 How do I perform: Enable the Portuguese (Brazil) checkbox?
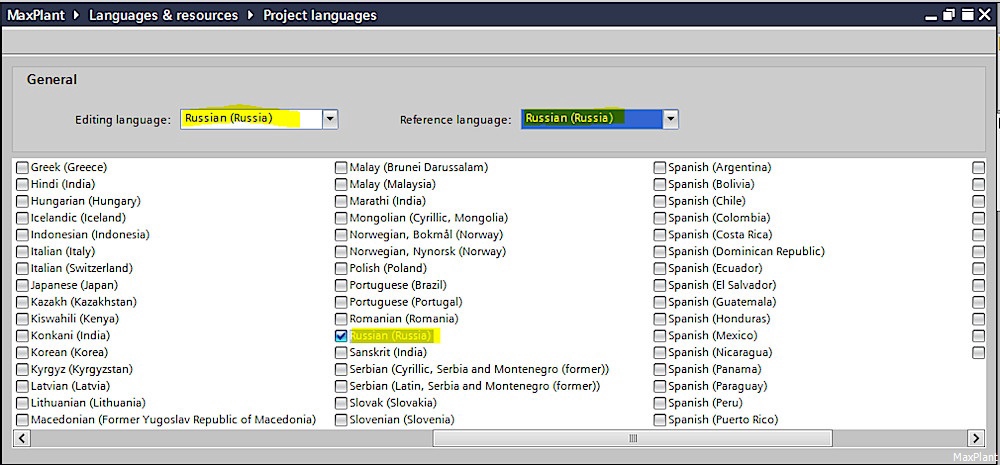[x=341, y=285]
